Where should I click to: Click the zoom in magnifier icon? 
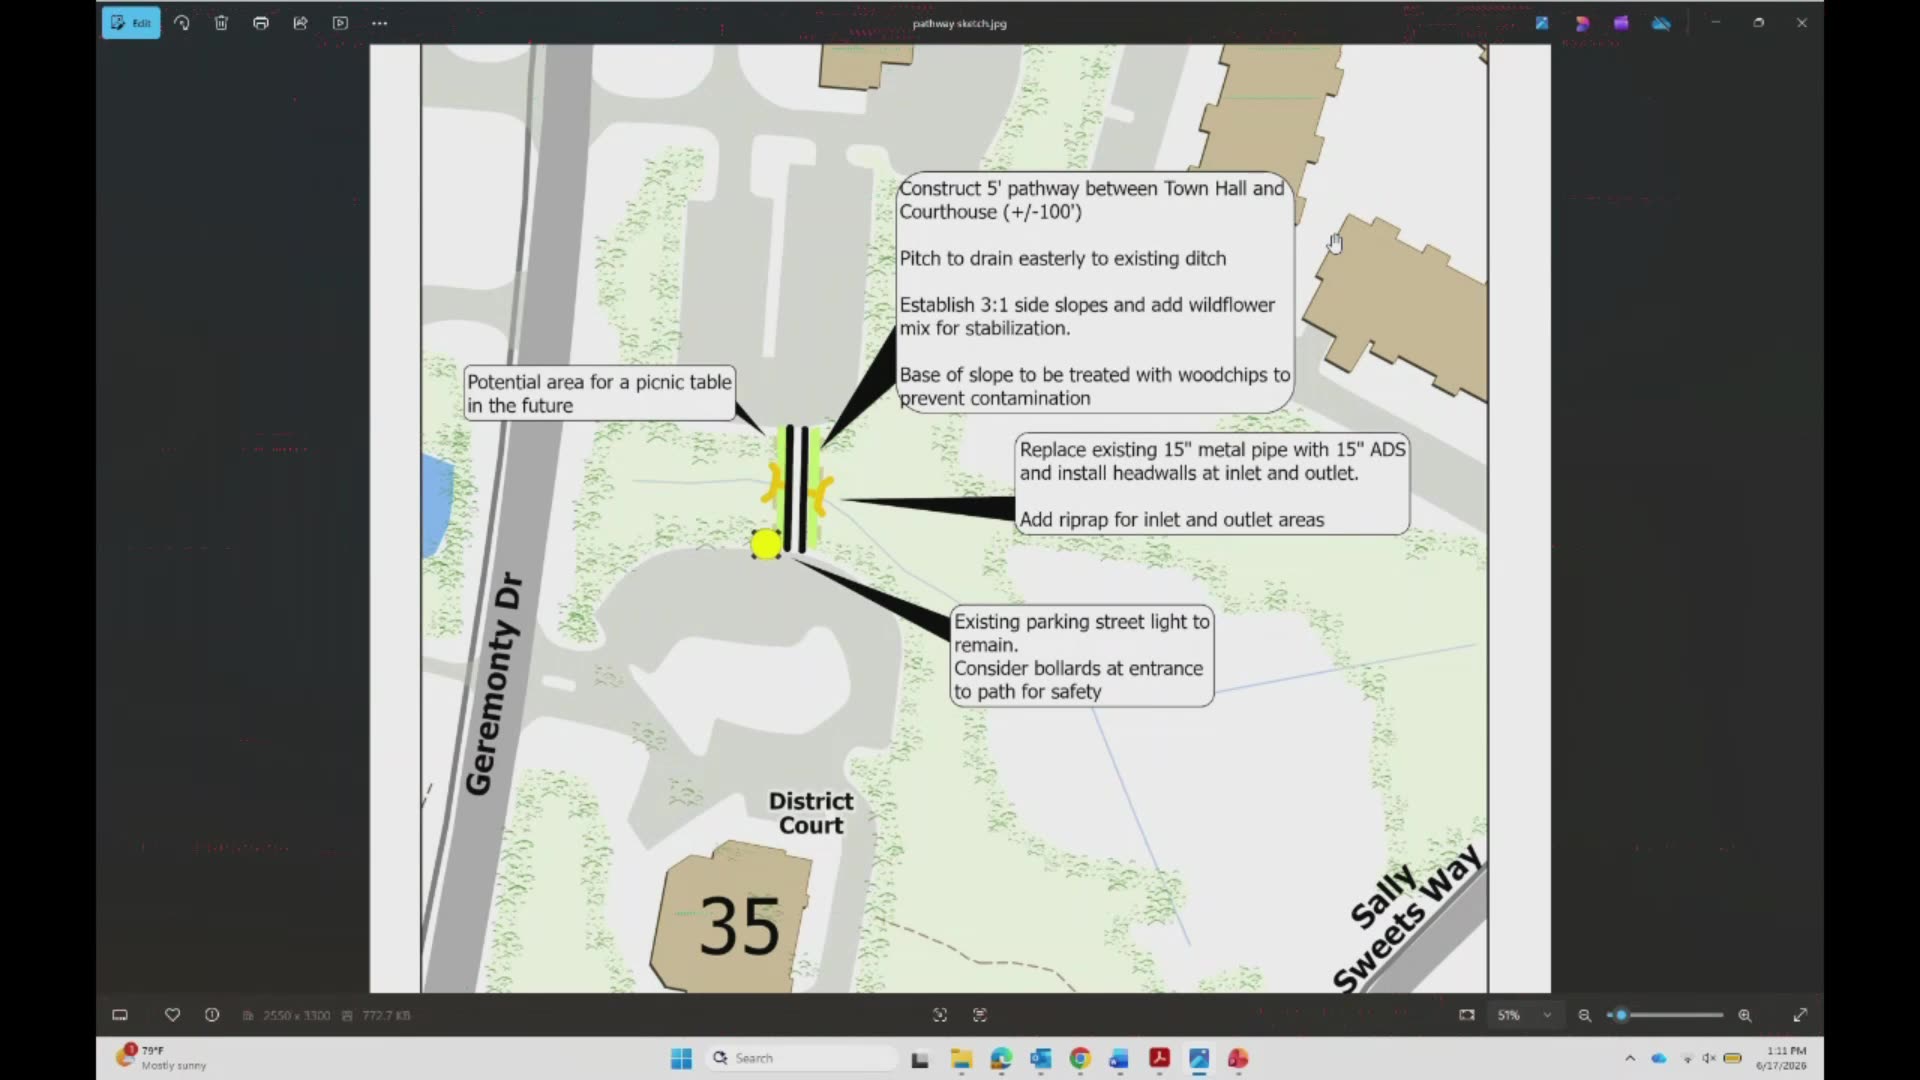pos(1745,1015)
